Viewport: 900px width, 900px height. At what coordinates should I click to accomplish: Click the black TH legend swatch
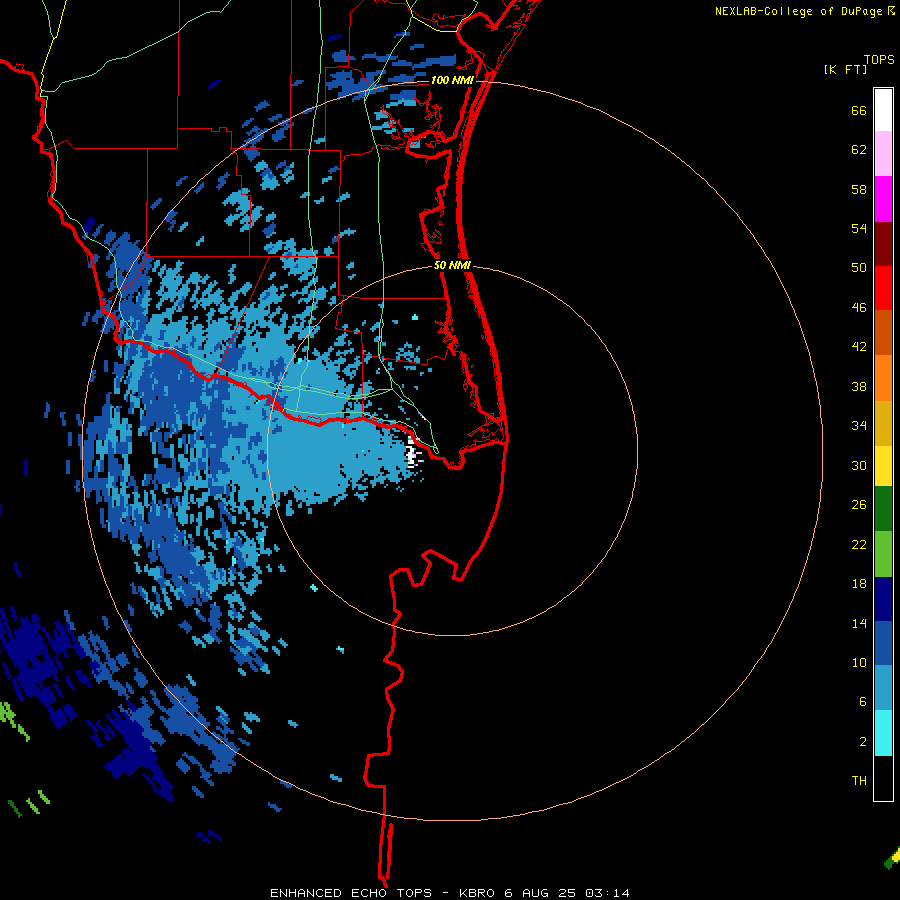point(883,778)
